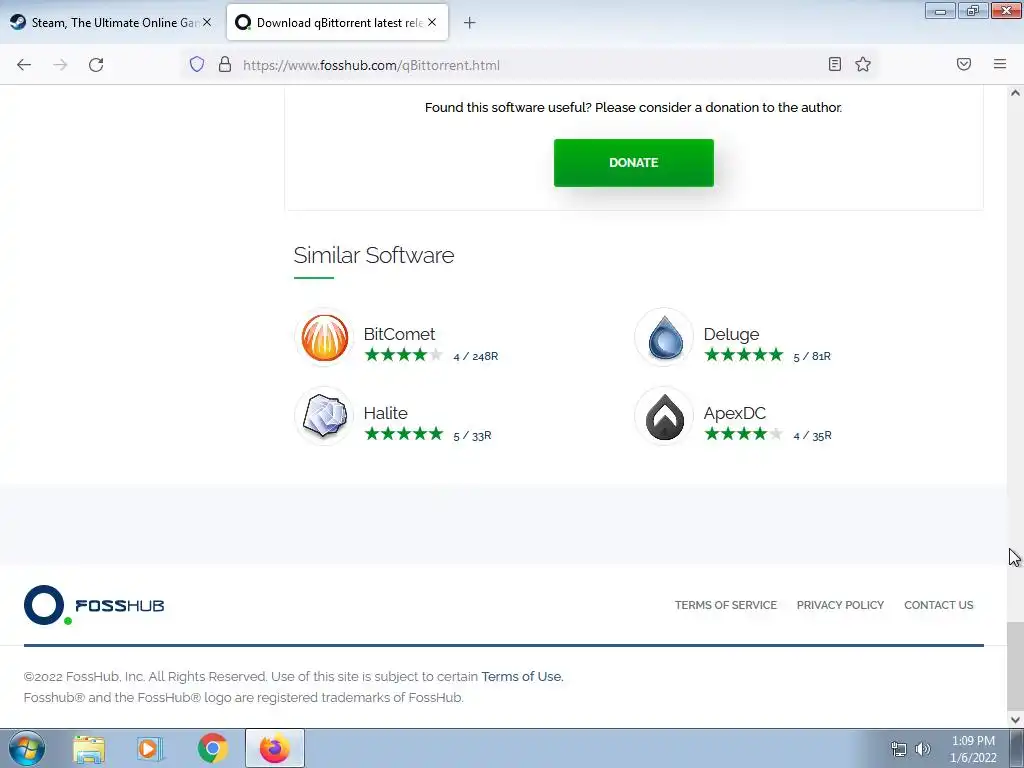Click the Deluge '5 / 81R' rating text
Screen dimensions: 1024x768
coord(812,357)
